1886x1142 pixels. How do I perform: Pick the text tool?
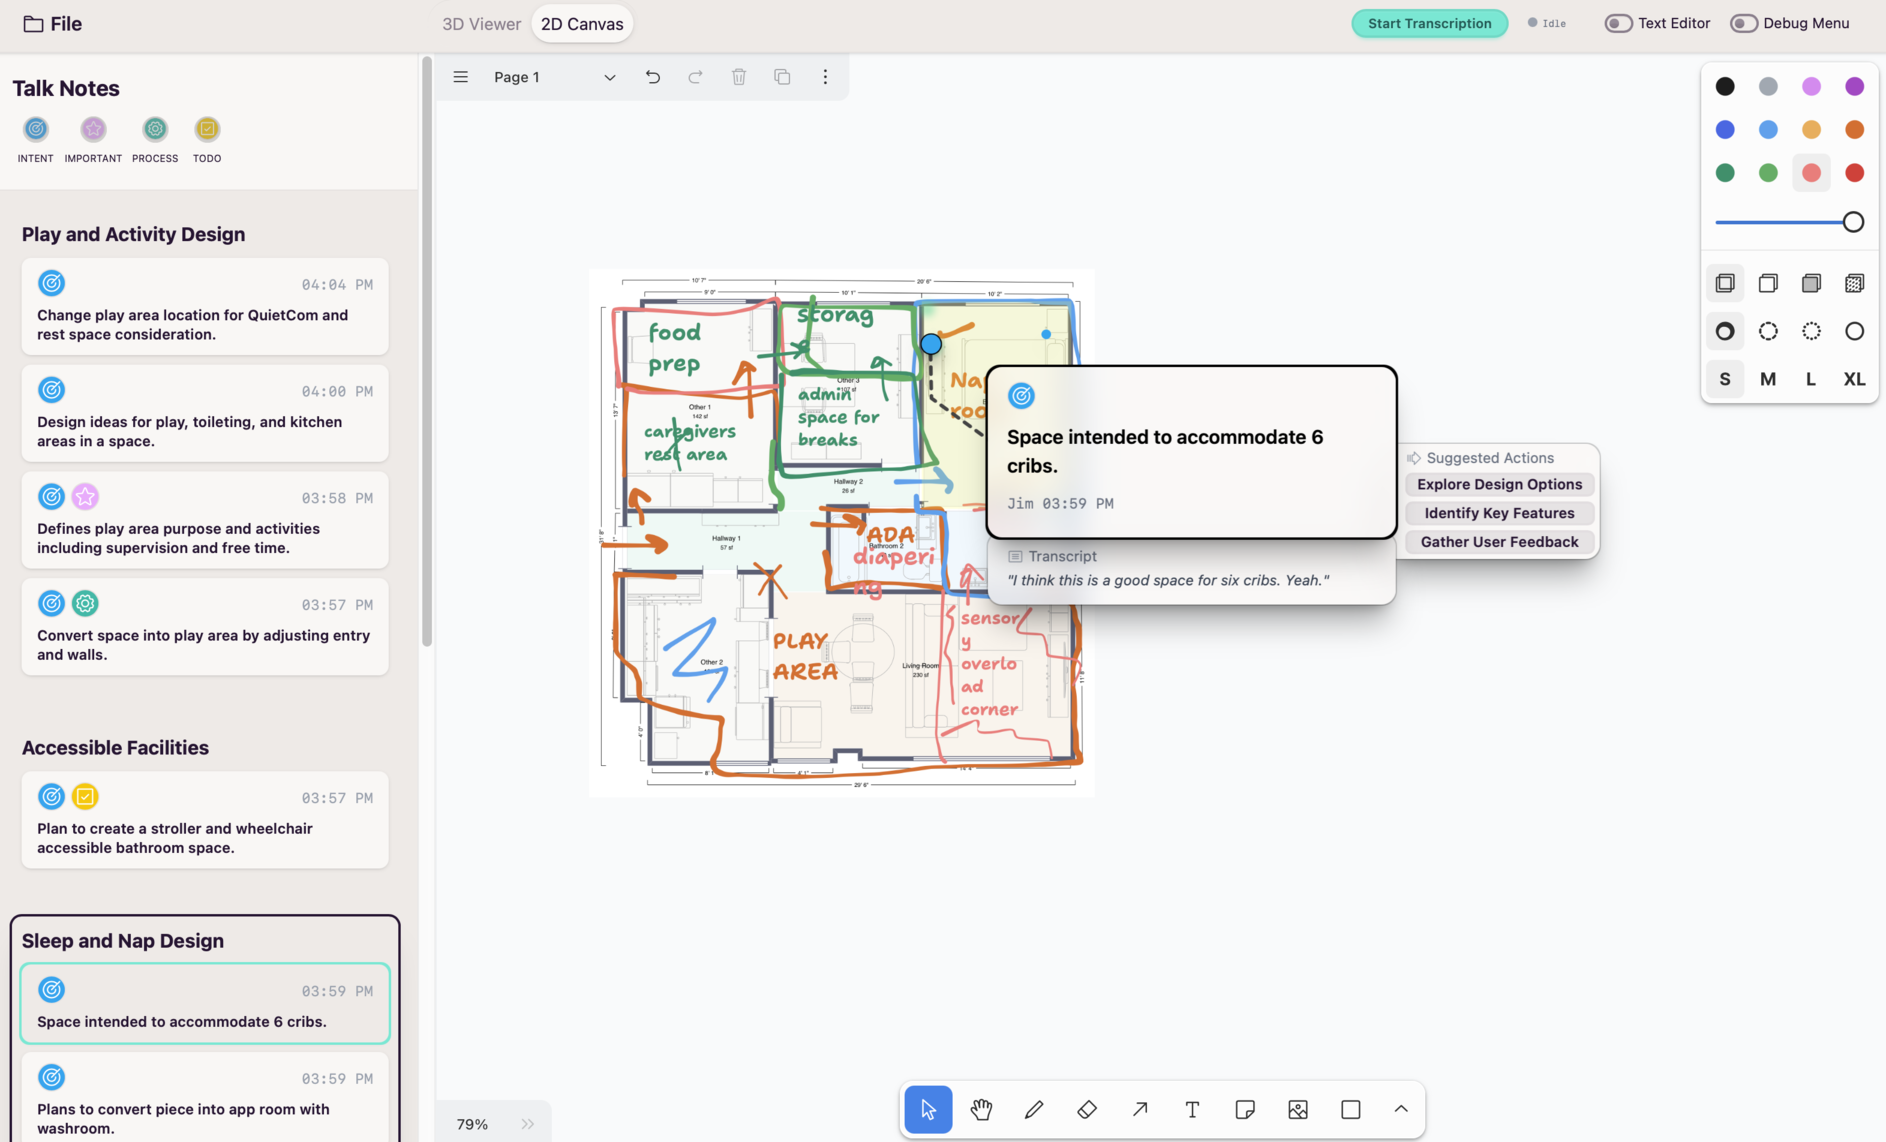pyautogui.click(x=1192, y=1109)
